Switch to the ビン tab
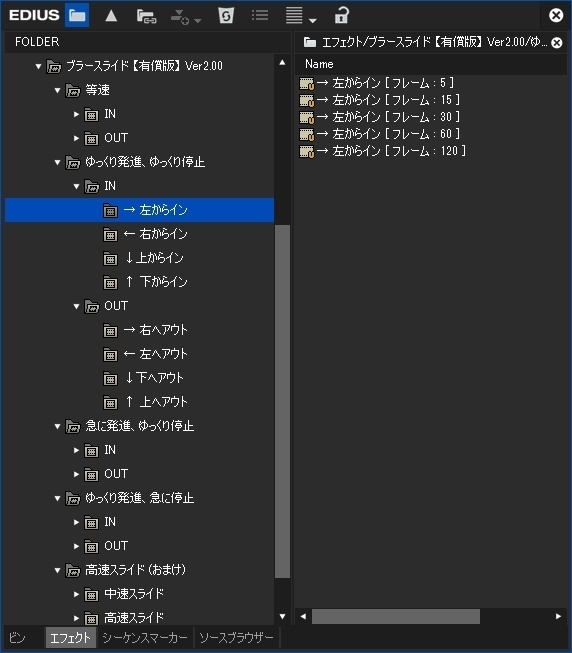This screenshot has height=653, width=572. (x=17, y=638)
